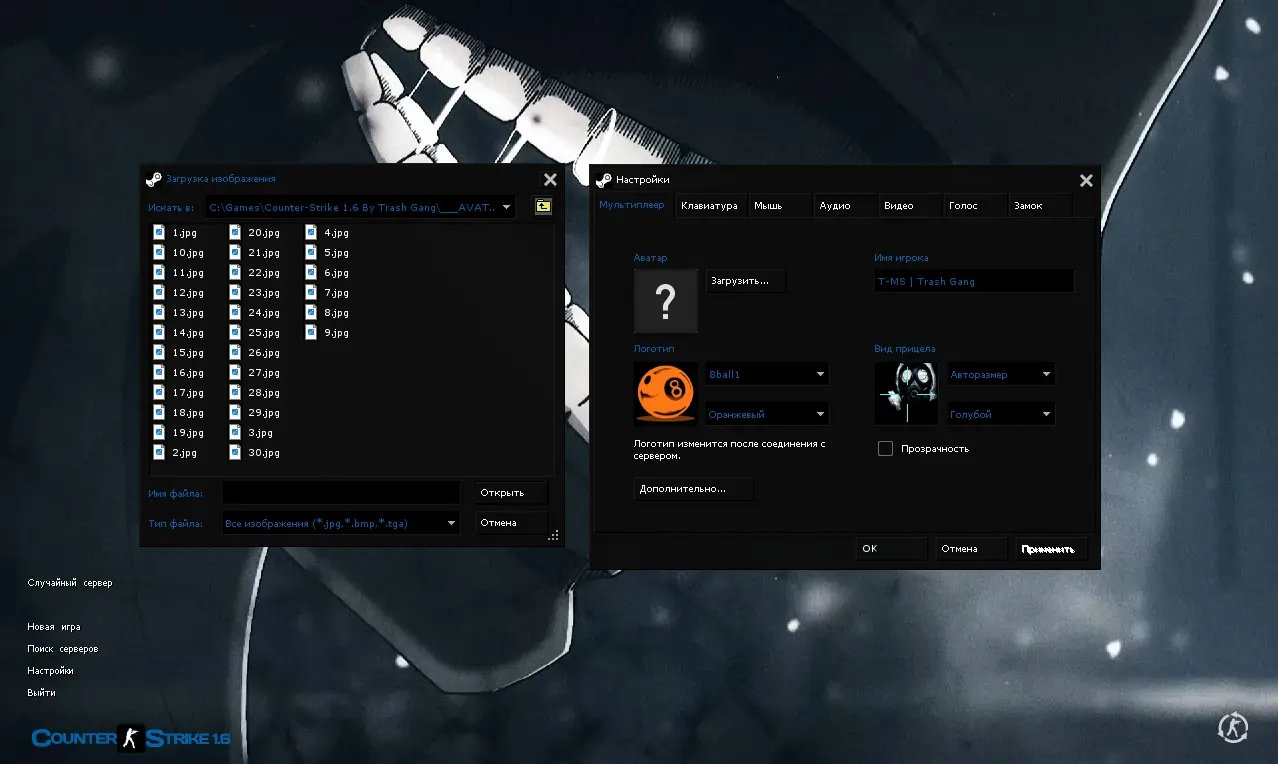Viewport: 1278px width, 764px height.
Task: Click the crosshair preview image
Action: (906, 393)
